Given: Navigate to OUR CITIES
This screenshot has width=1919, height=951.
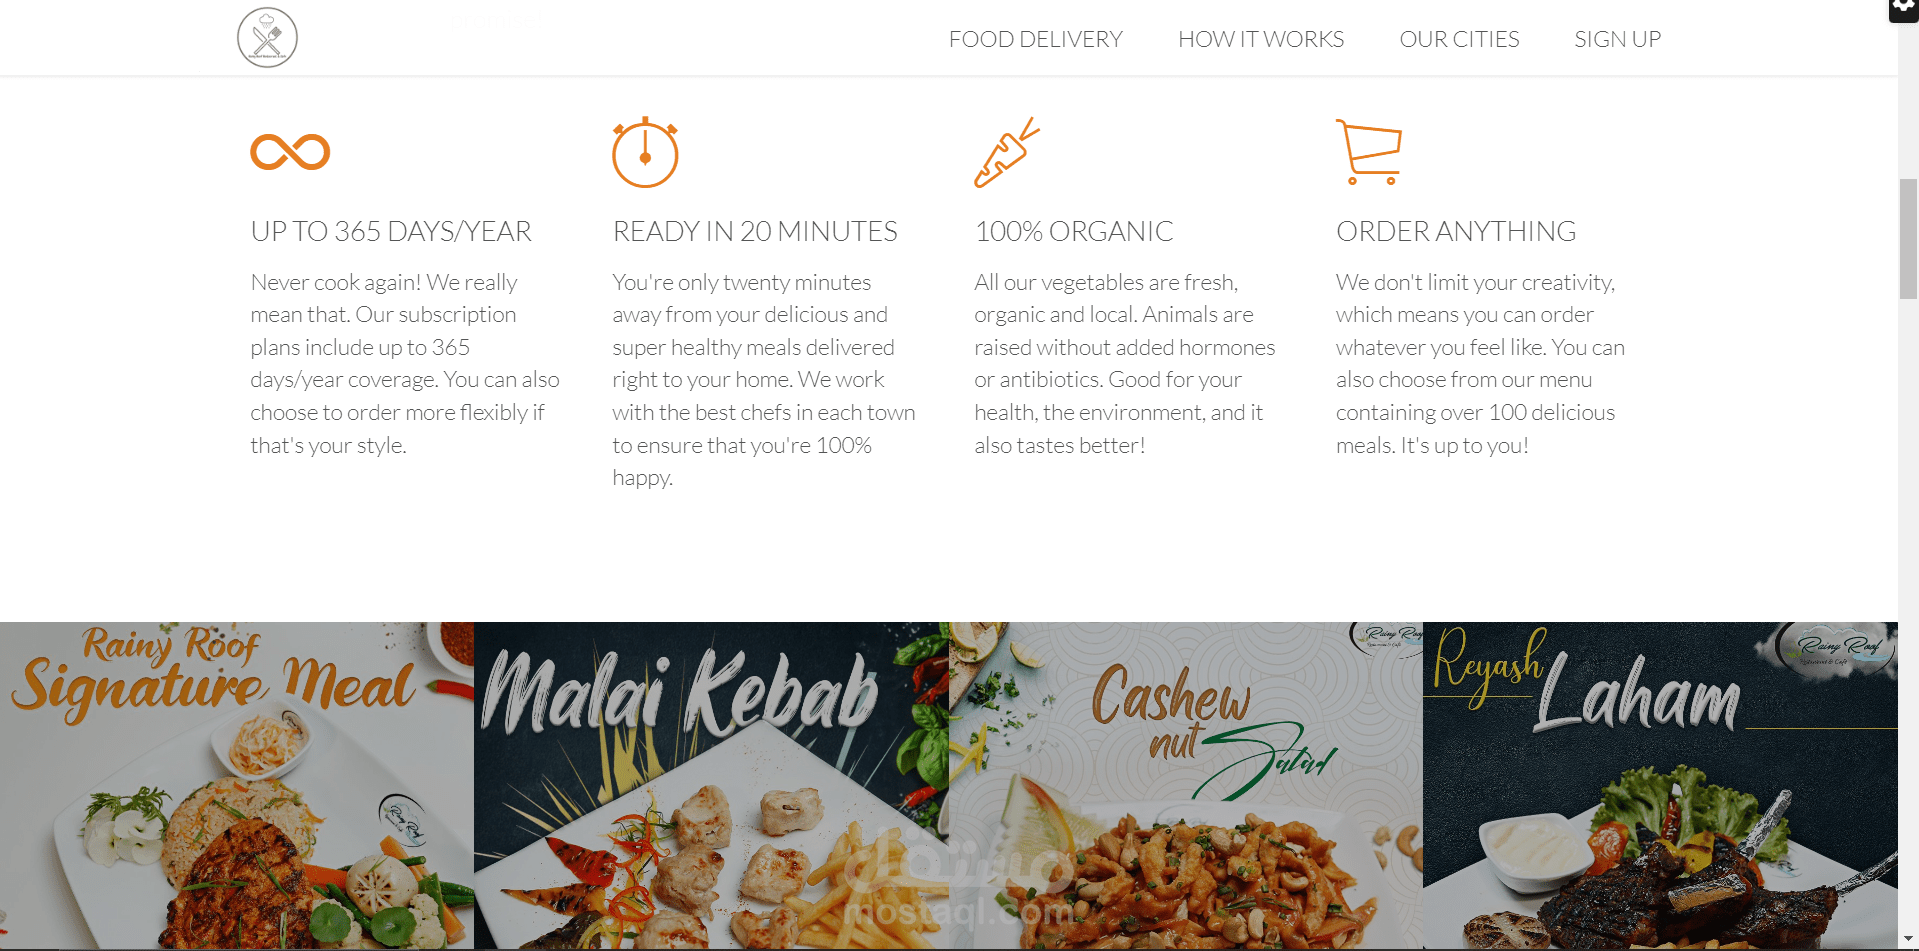Looking at the screenshot, I should tap(1459, 39).
